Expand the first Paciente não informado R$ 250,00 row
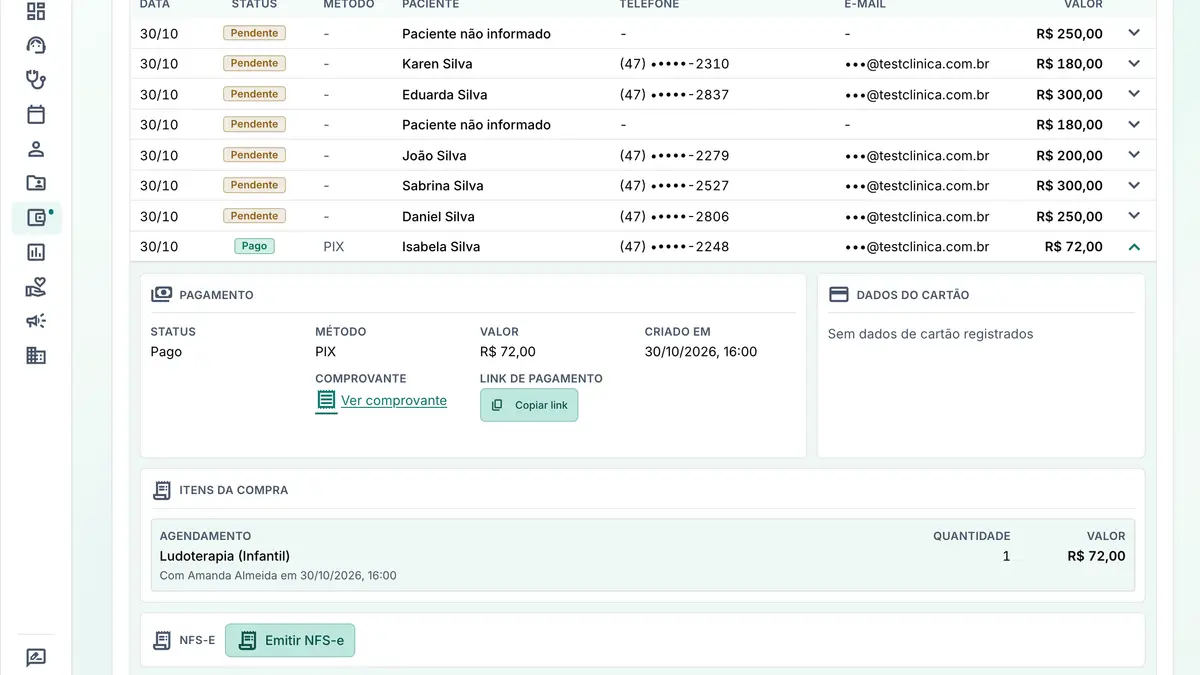The width and height of the screenshot is (1200, 675). pos(1134,33)
